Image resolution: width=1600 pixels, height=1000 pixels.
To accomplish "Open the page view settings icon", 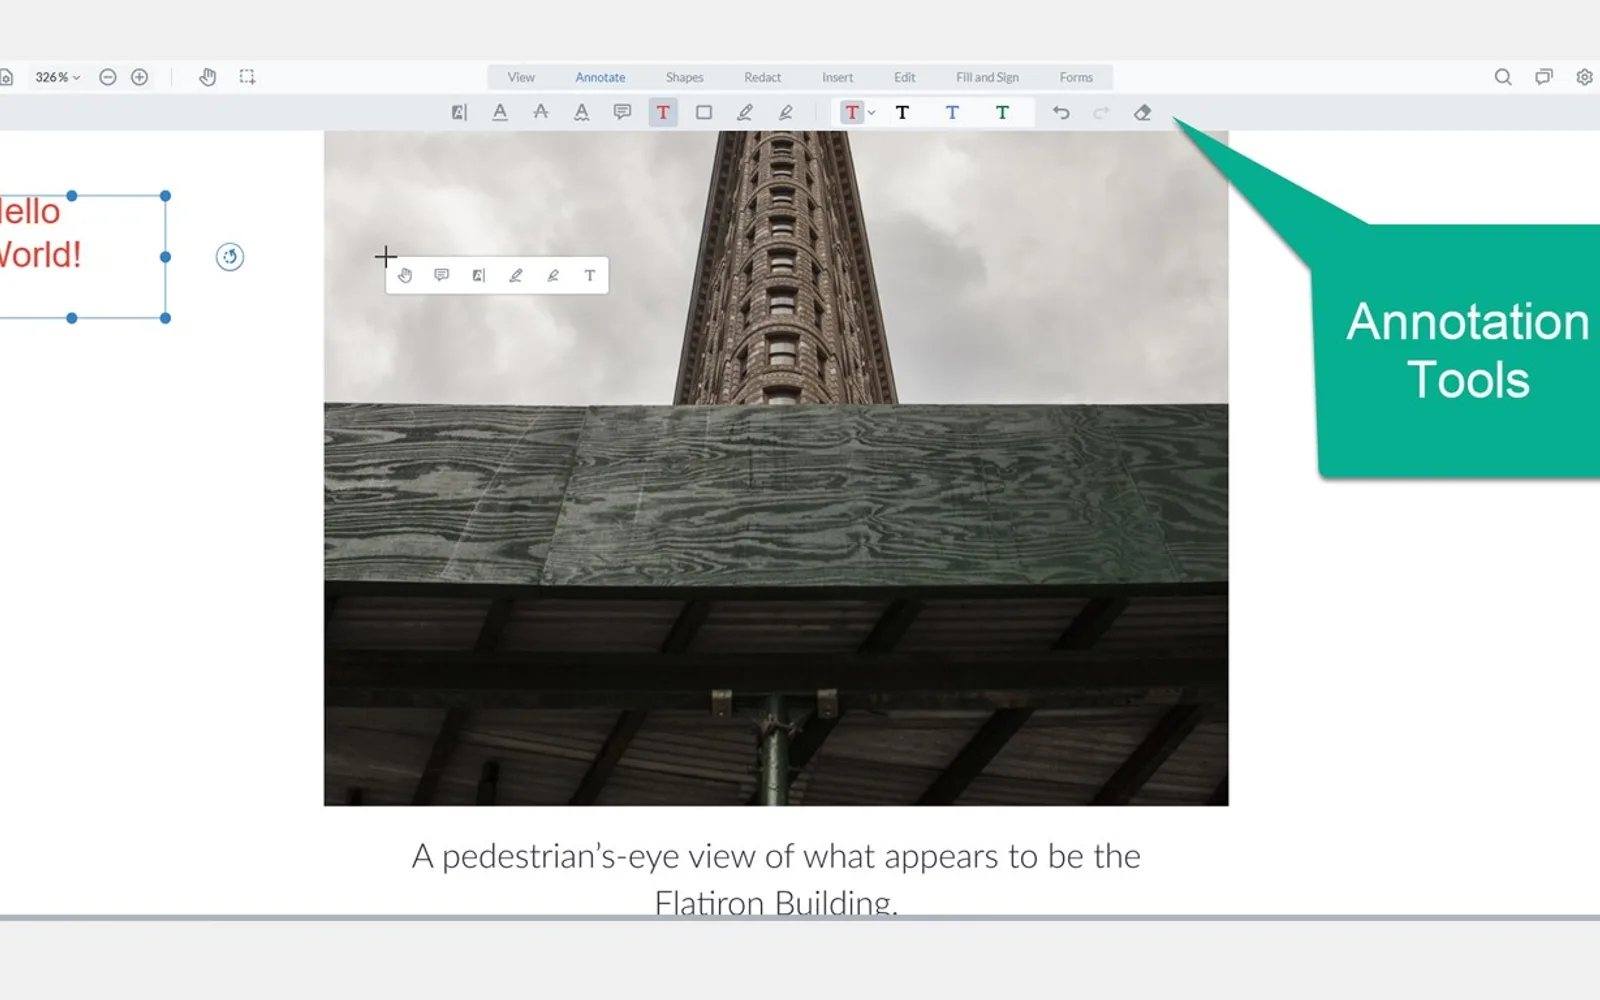I will tap(5, 77).
